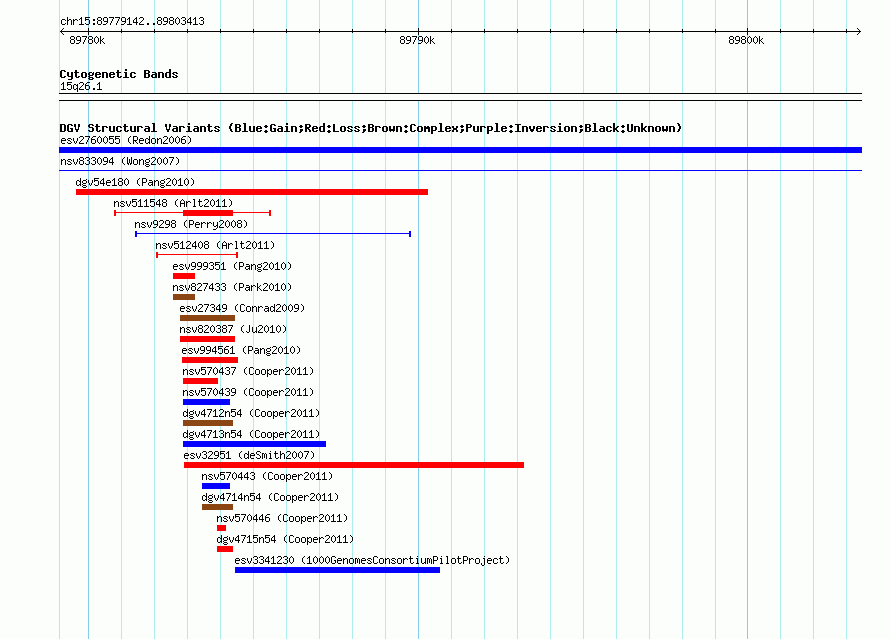
Task: Open the nsv9298 (Perry2008) label
Action: (x=191, y=224)
